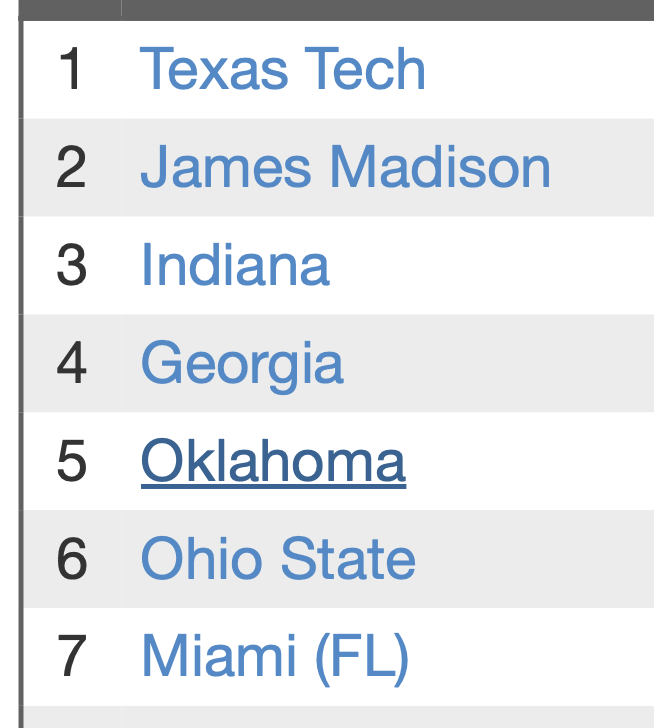Click the James Madison link
The image size is (654, 728).
[x=345, y=167]
